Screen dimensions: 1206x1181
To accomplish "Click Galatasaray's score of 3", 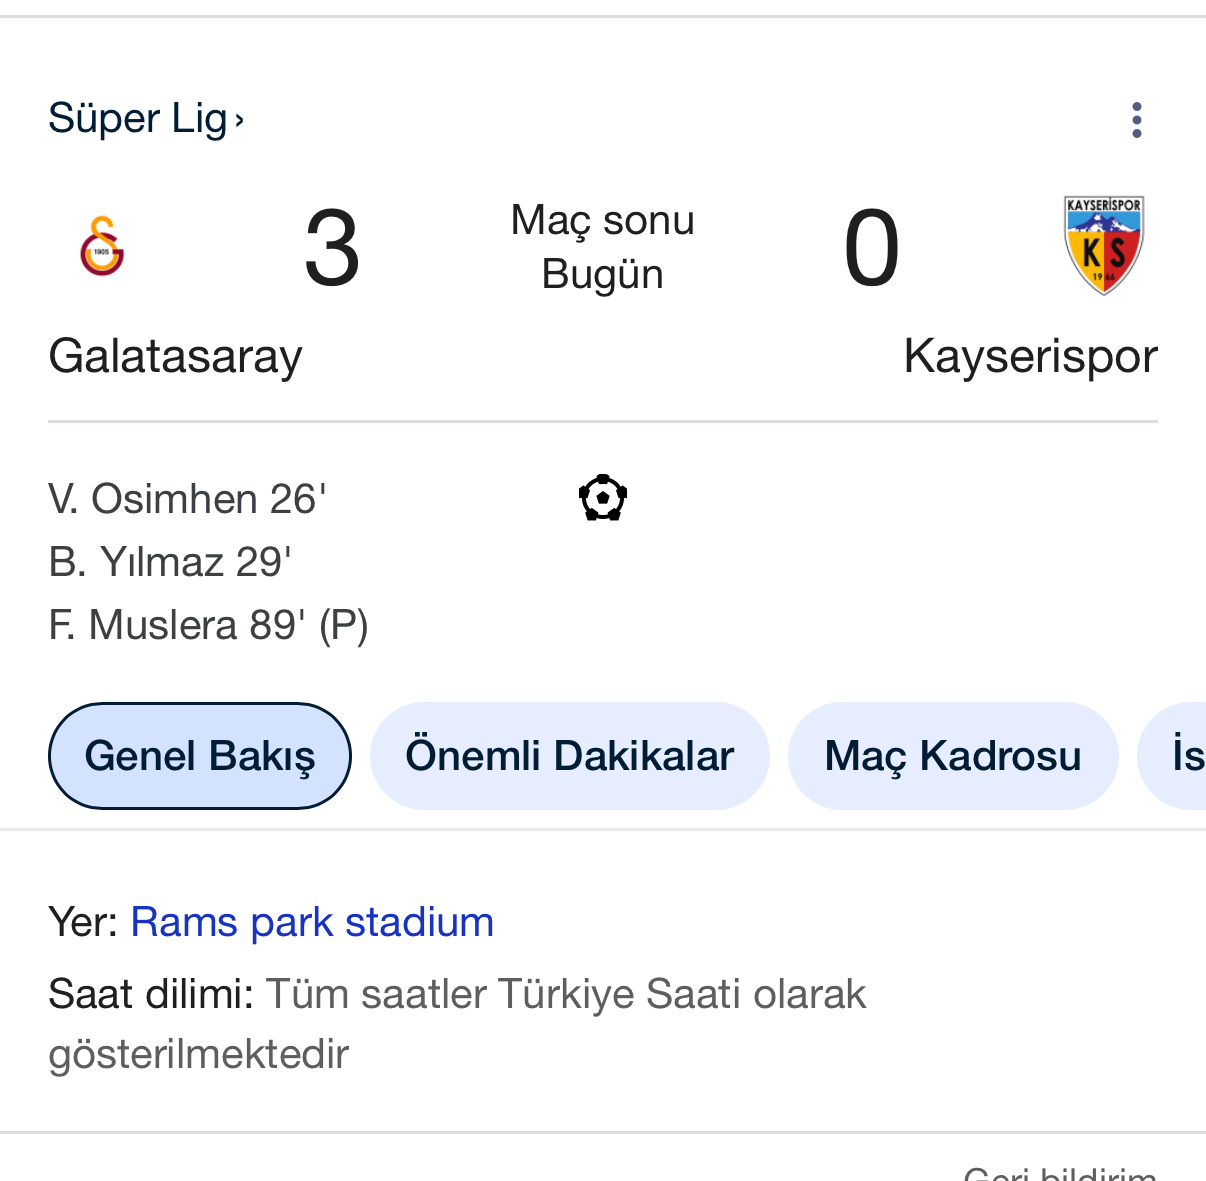I will tap(332, 248).
